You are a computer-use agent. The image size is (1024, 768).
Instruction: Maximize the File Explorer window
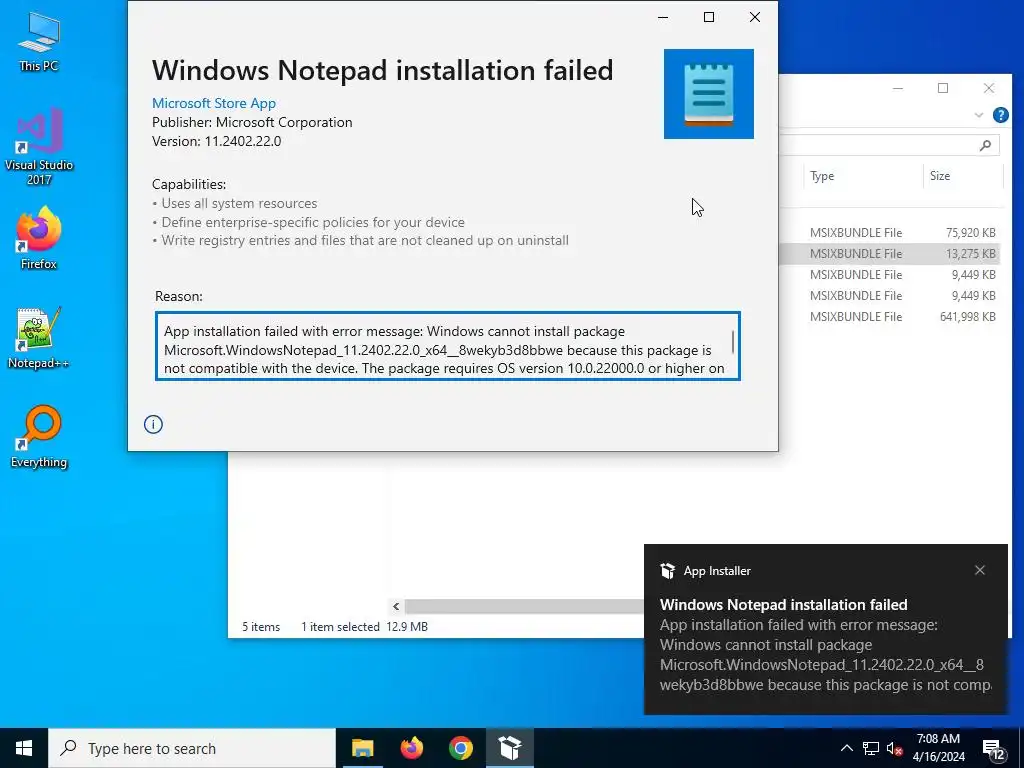[x=943, y=88]
